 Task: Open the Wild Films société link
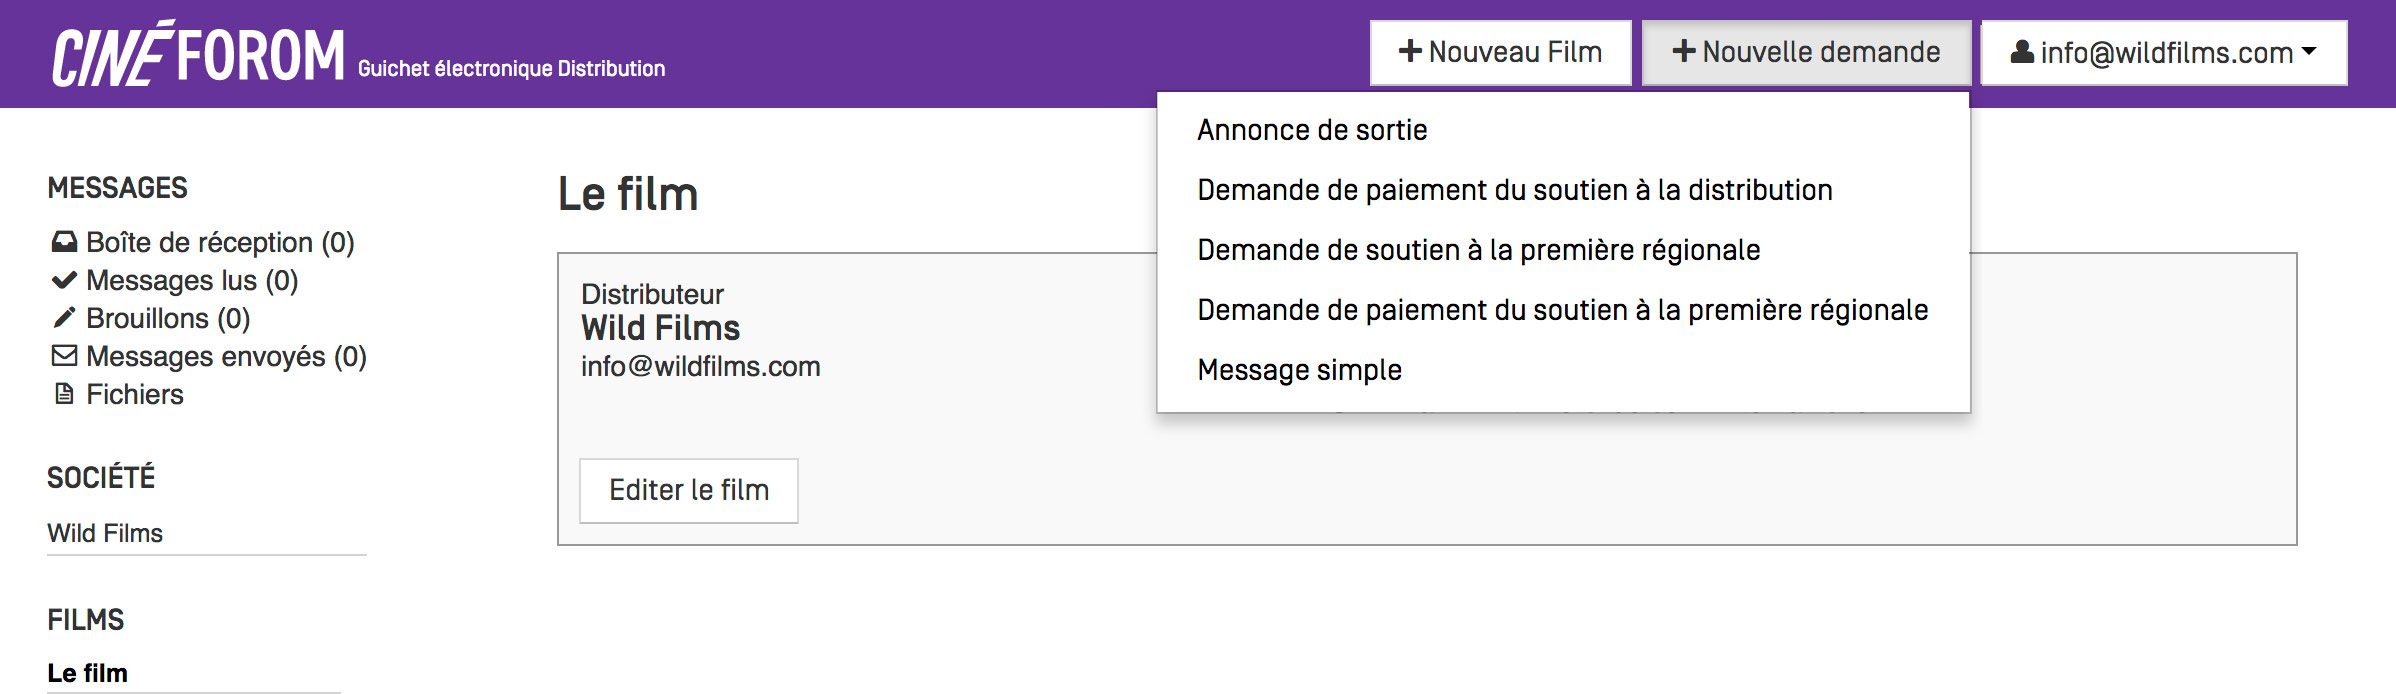105,533
